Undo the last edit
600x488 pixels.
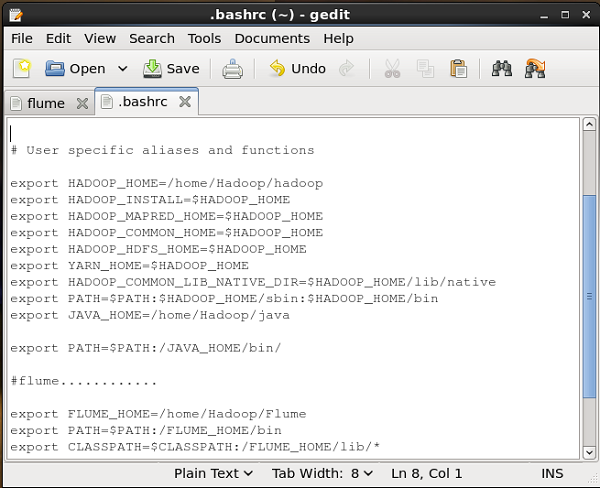[x=297, y=69]
